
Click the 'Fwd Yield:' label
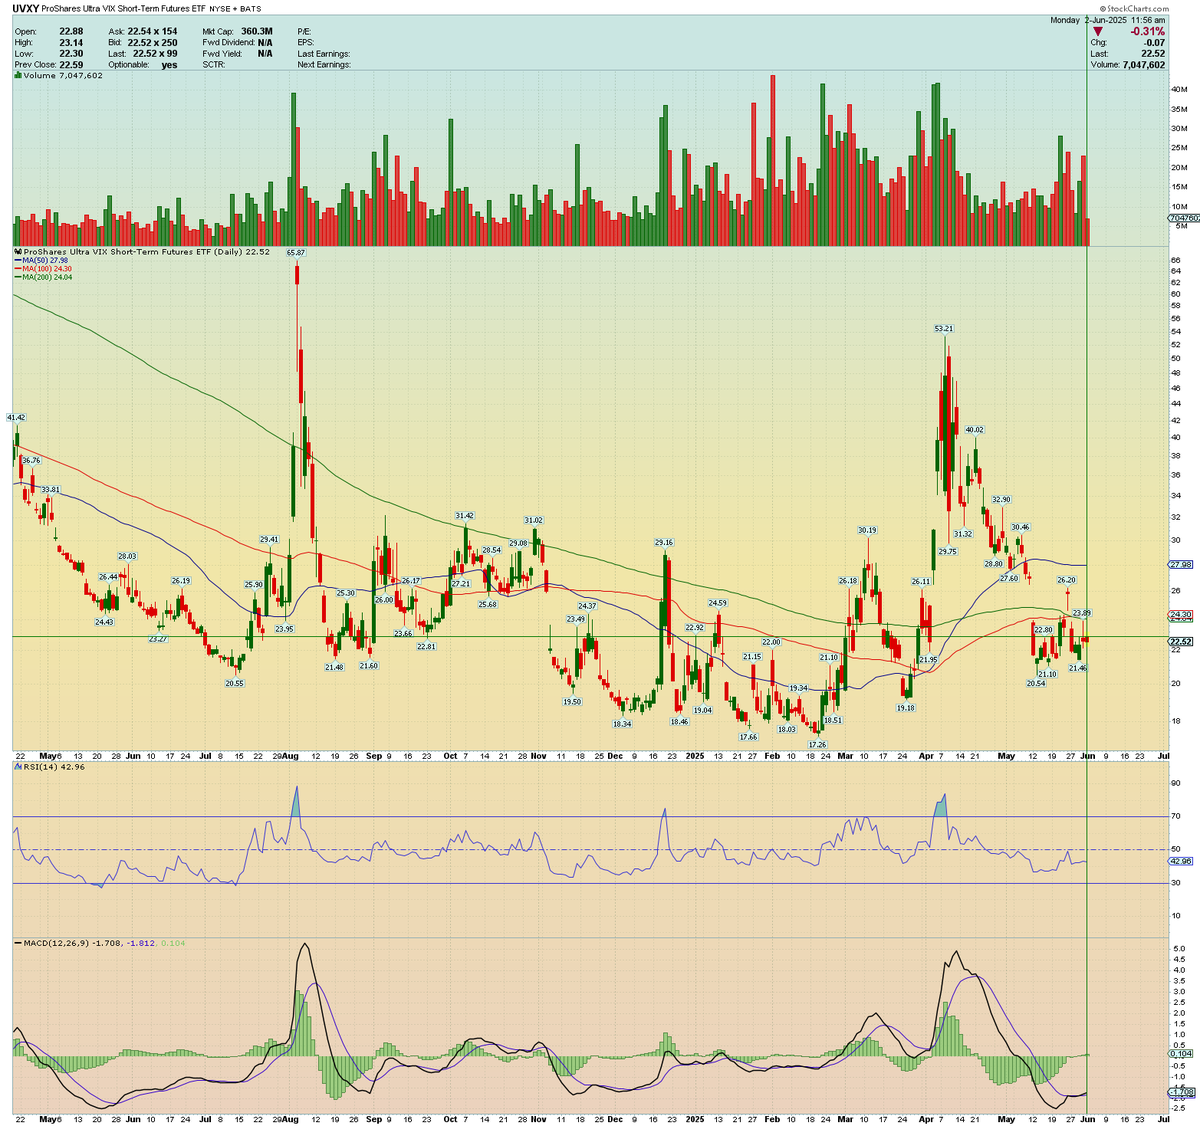(x=221, y=54)
